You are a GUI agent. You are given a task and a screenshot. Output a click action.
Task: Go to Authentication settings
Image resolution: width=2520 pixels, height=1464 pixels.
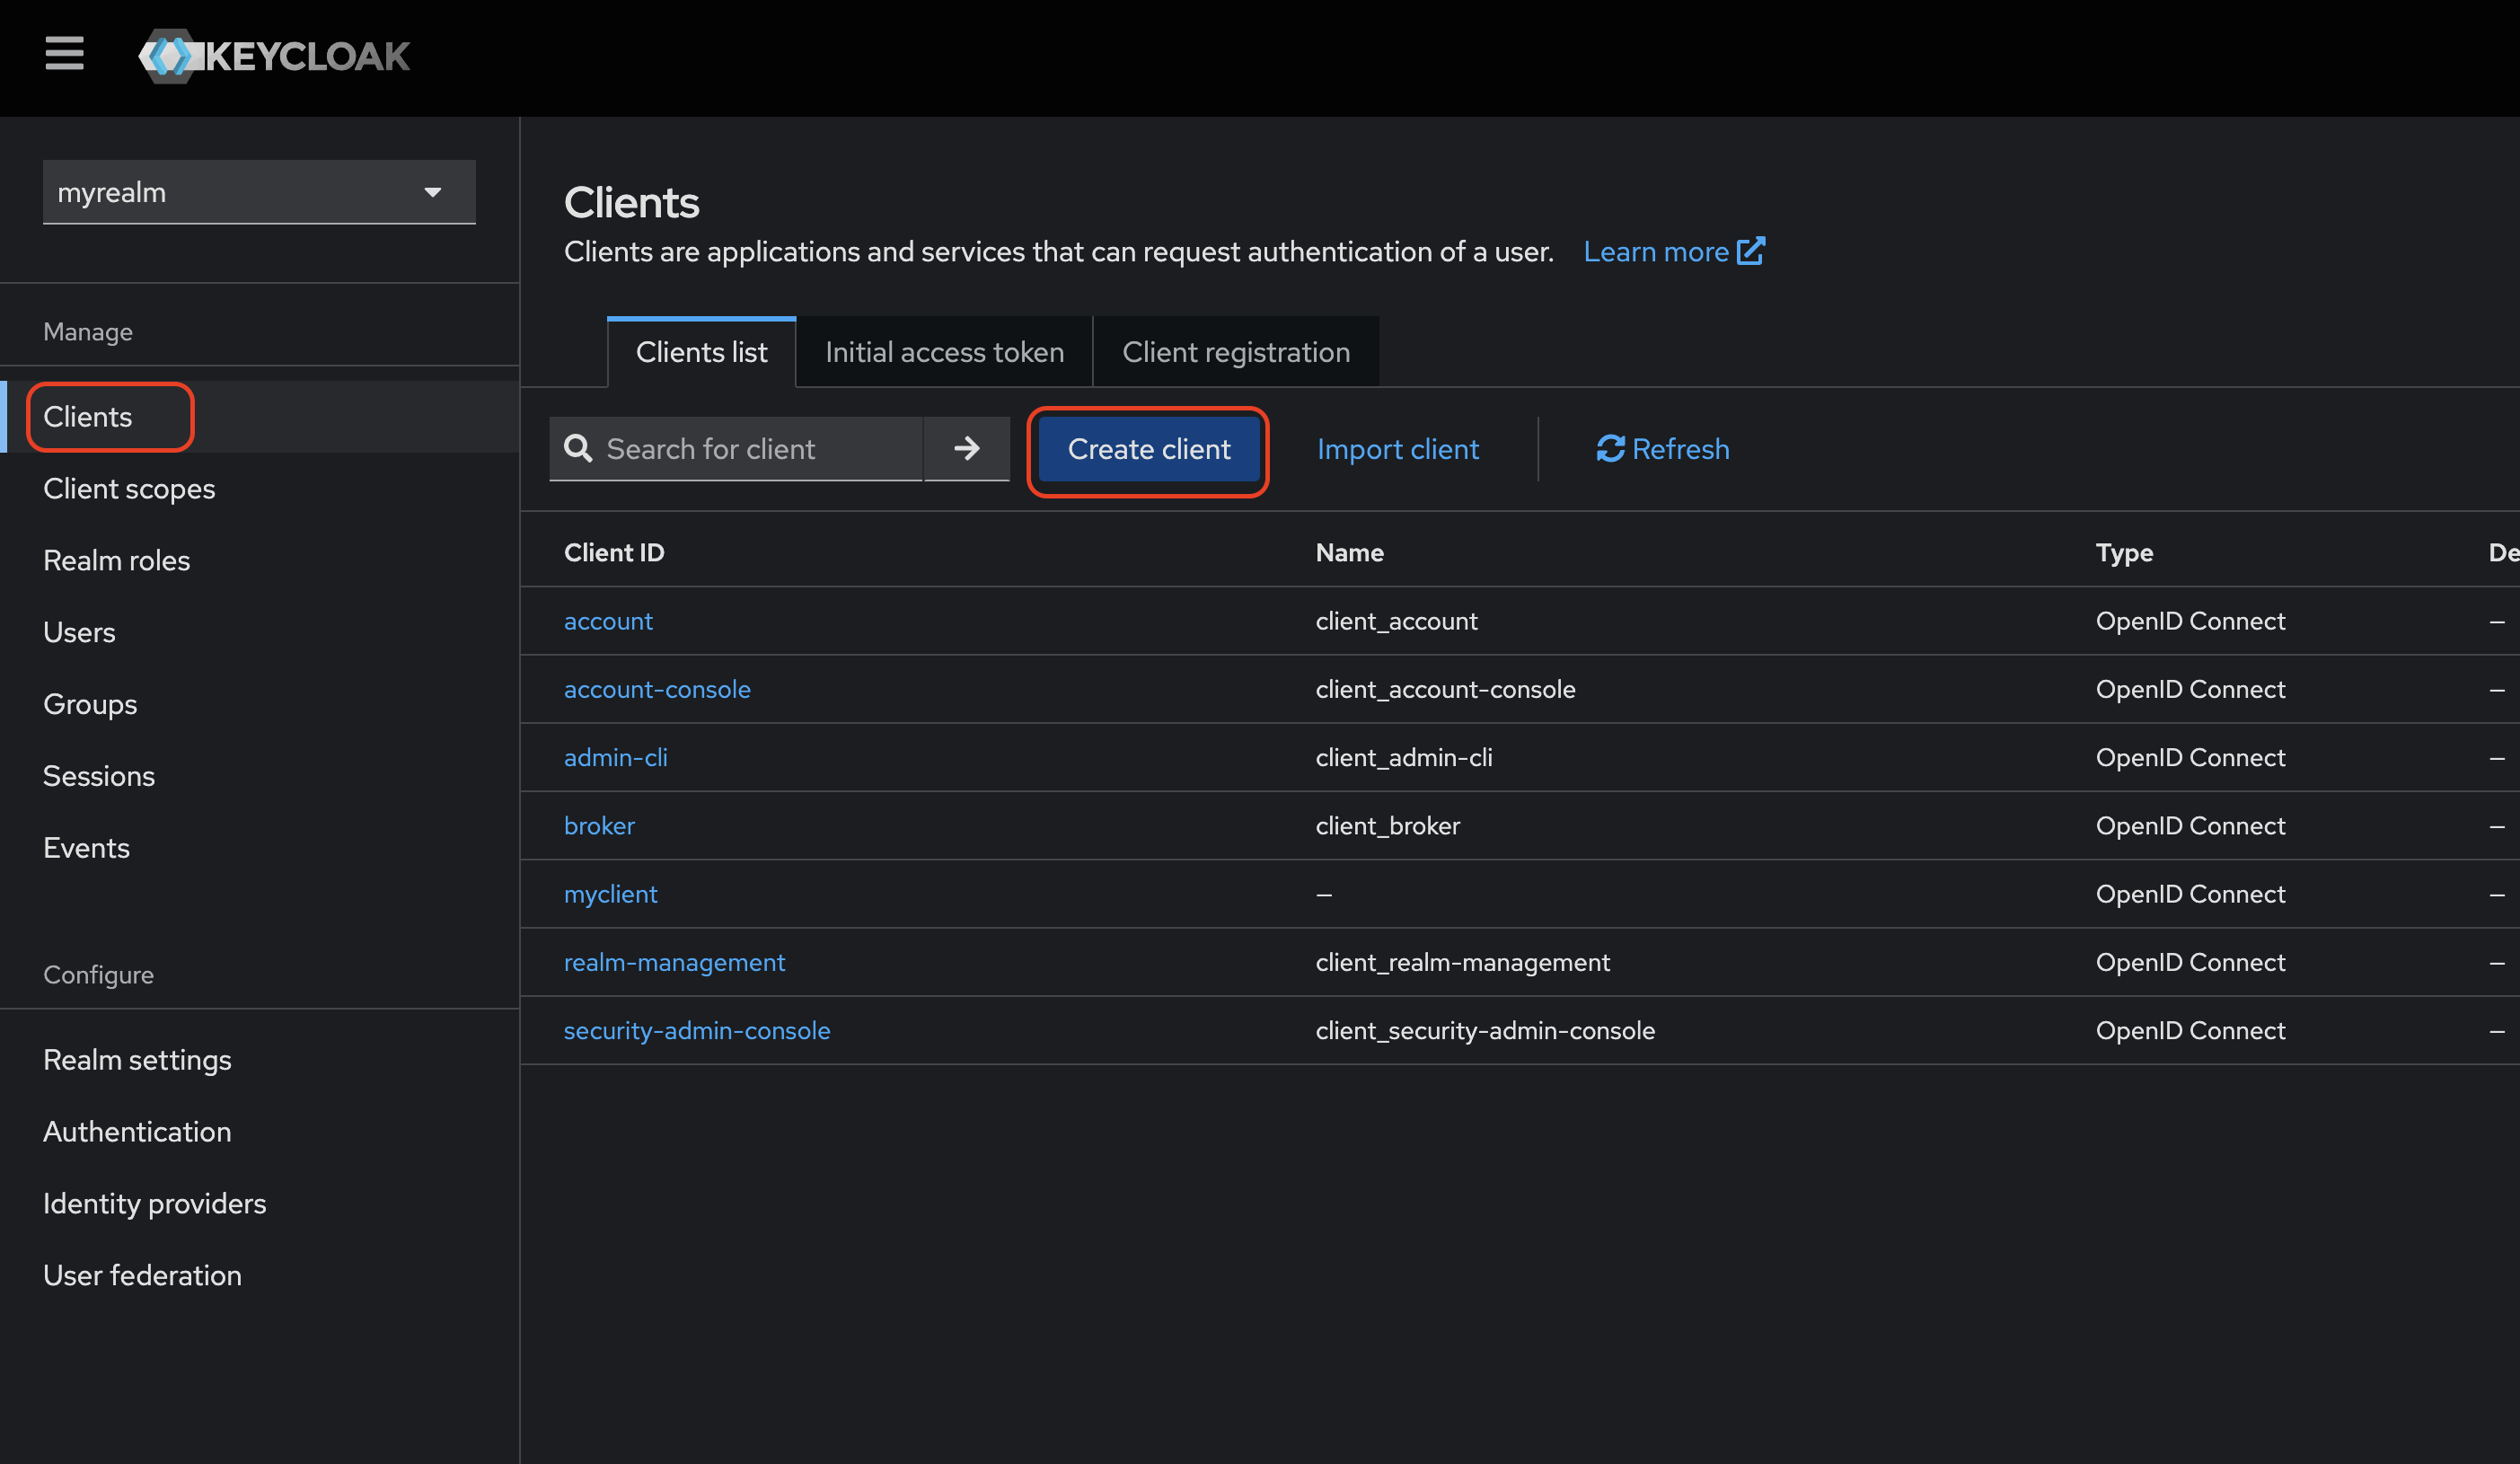coord(260,1132)
